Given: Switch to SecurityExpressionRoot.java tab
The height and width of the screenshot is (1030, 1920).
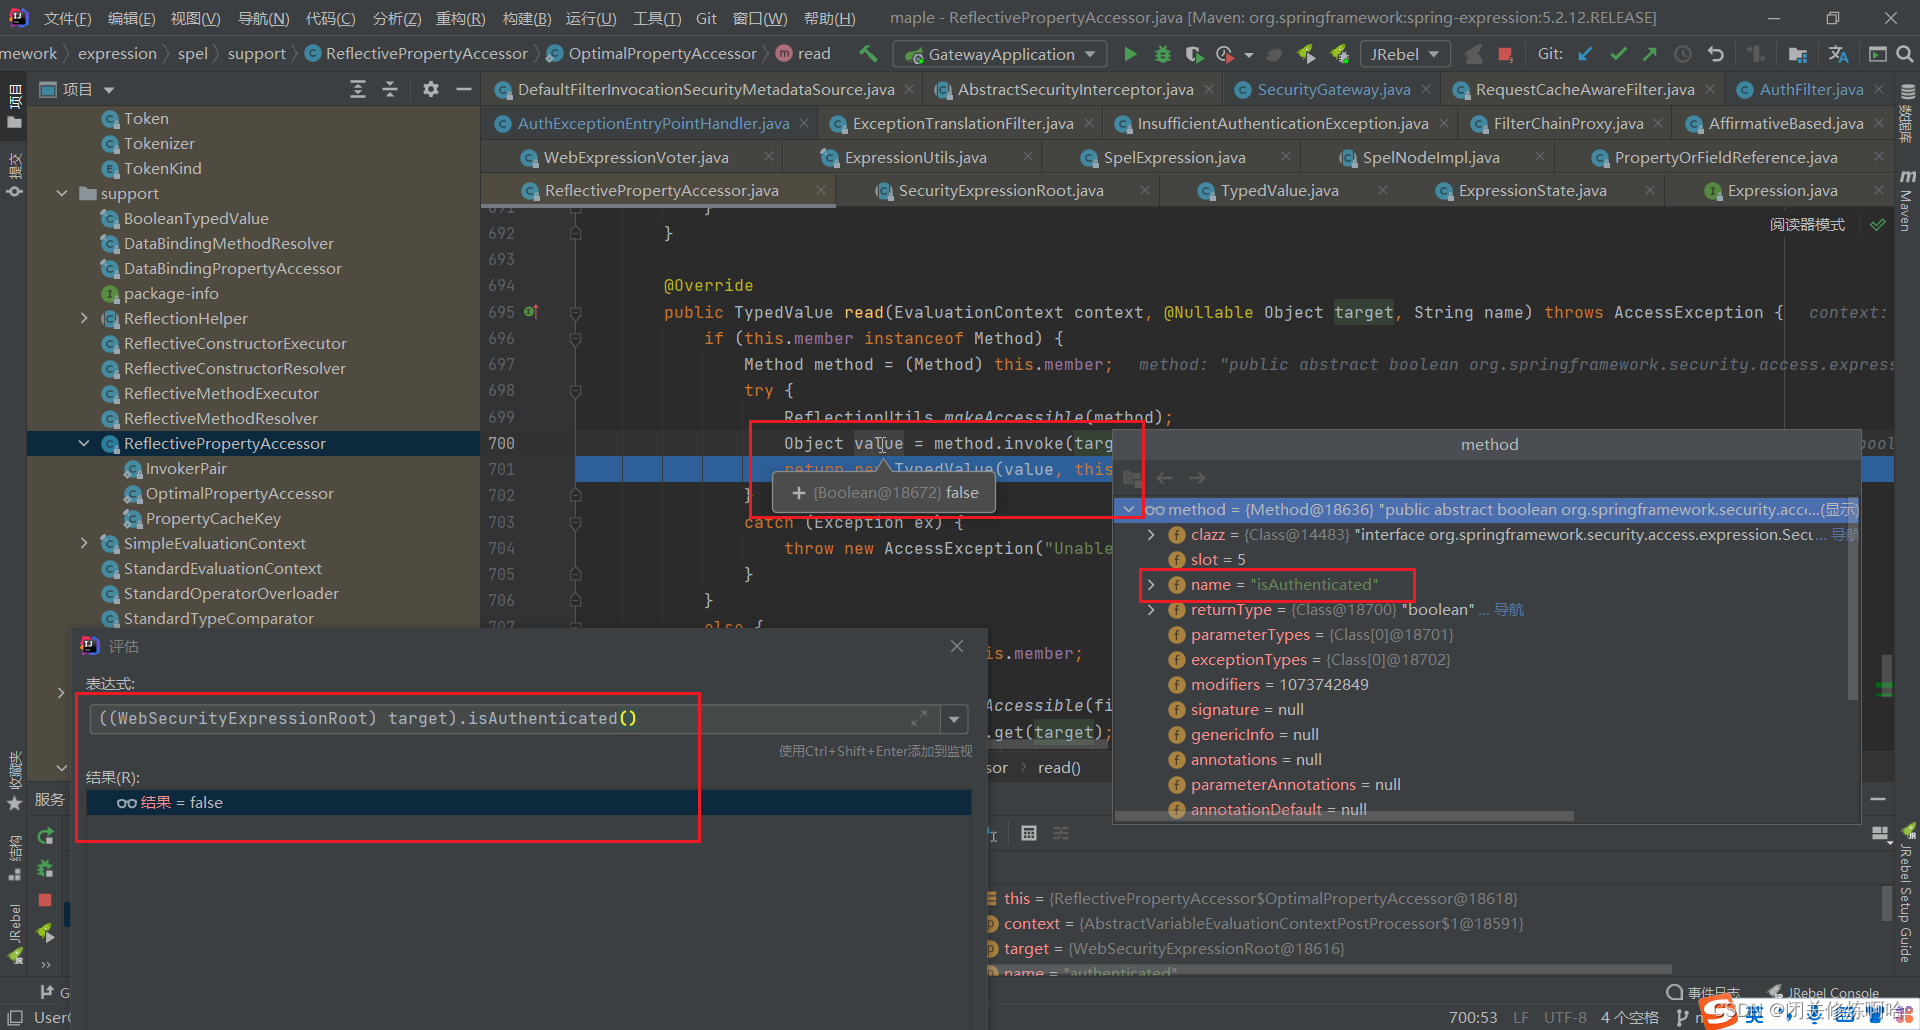Looking at the screenshot, I should pyautogui.click(x=1001, y=190).
